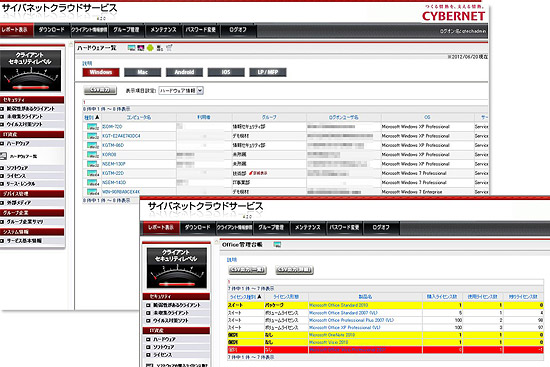The image size is (550, 367).
Task: Click the 説明 link in the Office window
Action: [232, 260]
